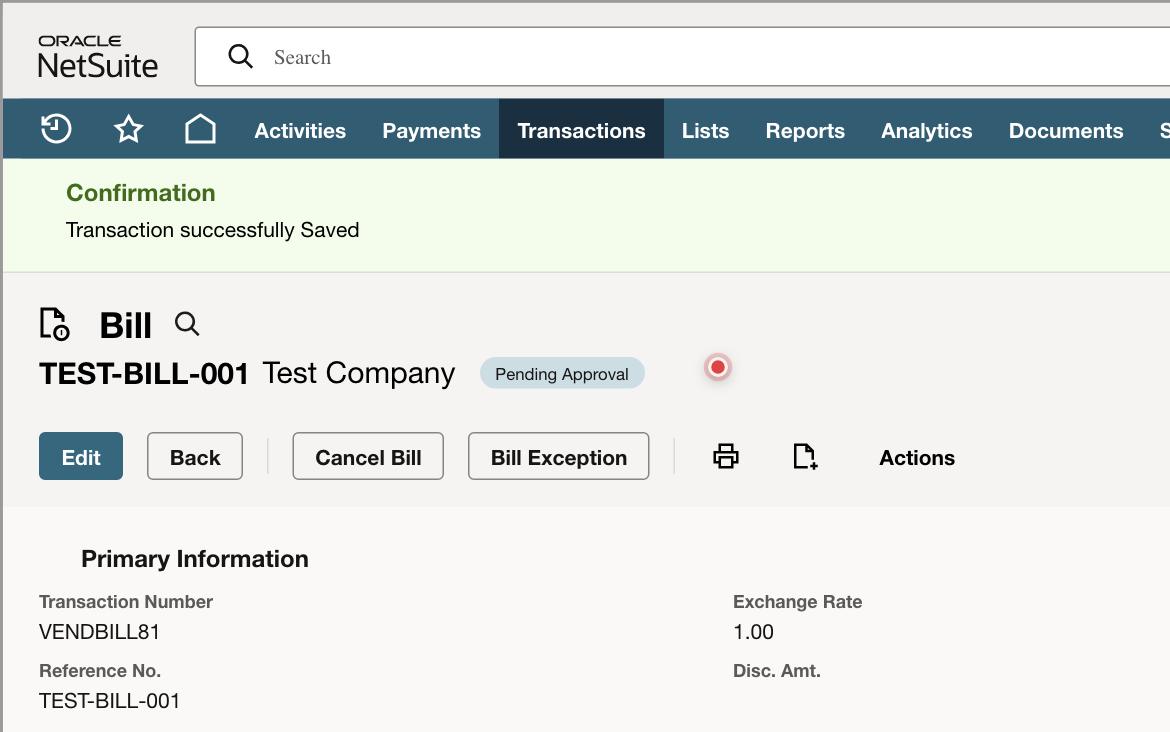Open the Activities menu
The image size is (1170, 732).
coord(300,131)
